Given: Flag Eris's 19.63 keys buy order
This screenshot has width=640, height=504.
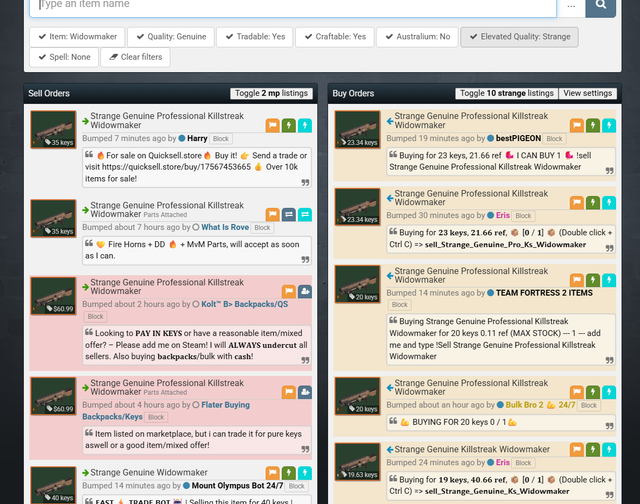Looking at the screenshot, I should click(577, 450).
